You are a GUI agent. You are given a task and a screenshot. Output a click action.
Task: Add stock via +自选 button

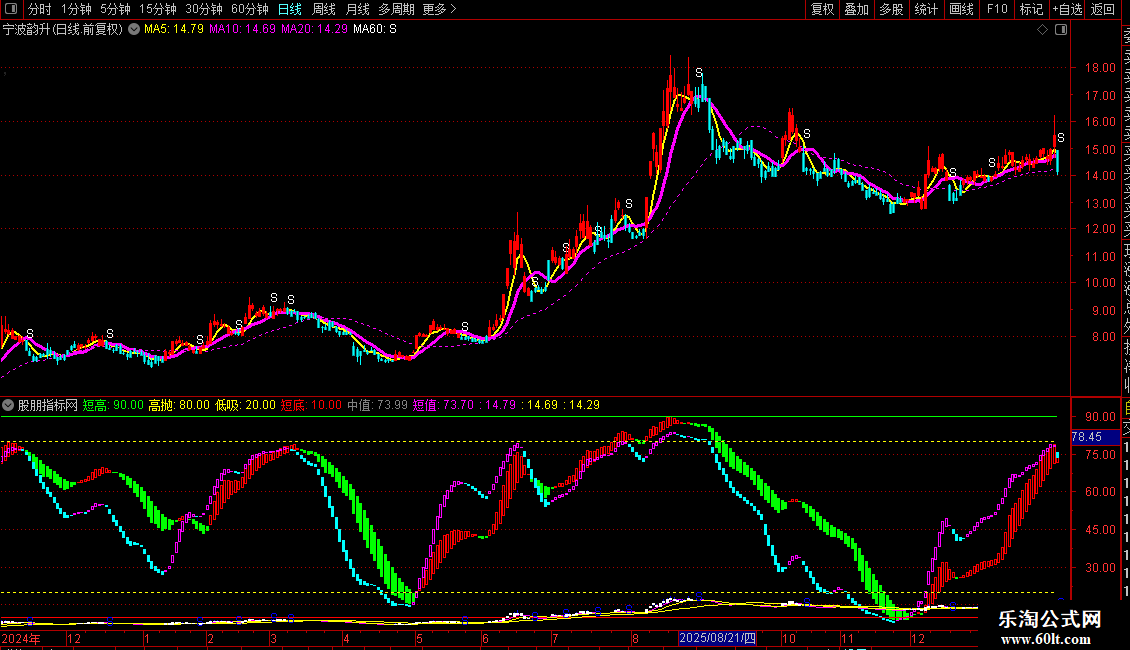(1066, 9)
